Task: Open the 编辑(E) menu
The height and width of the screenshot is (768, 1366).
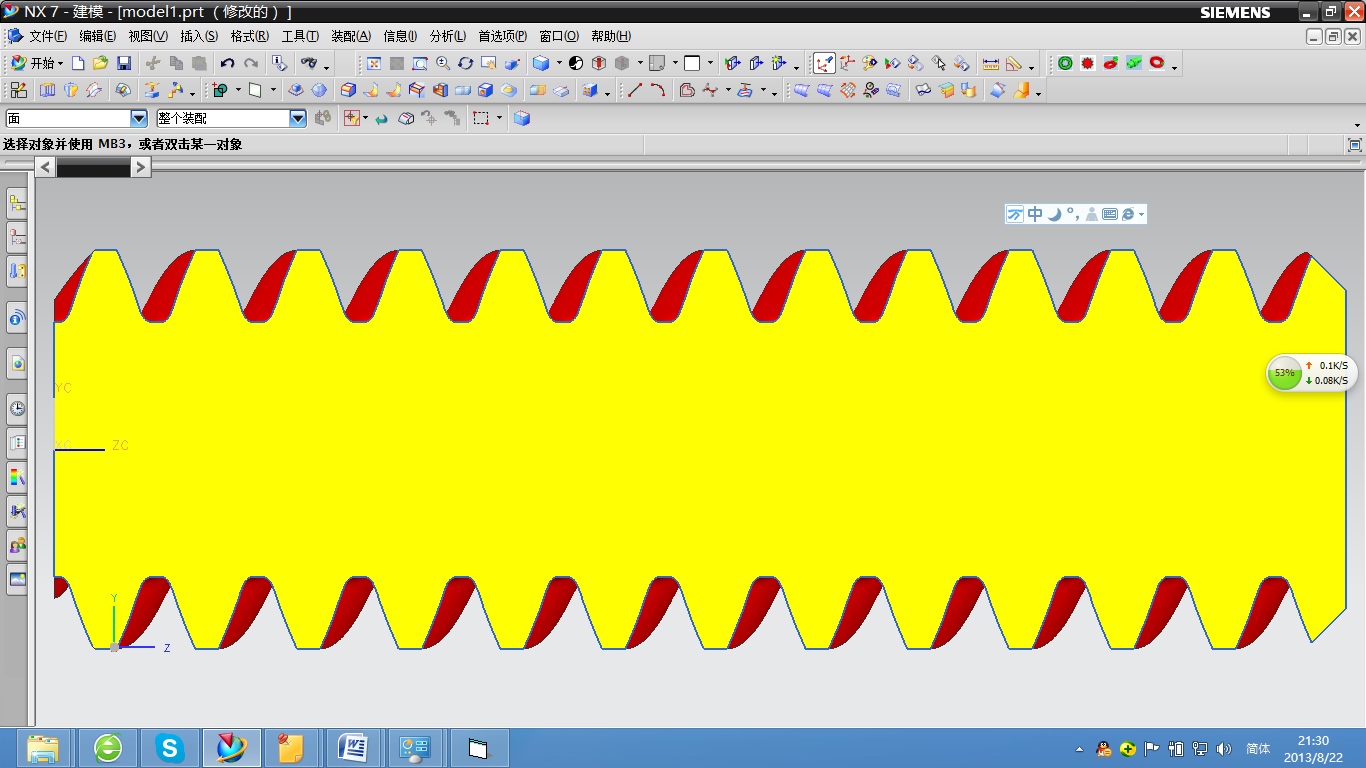Action: coord(97,36)
